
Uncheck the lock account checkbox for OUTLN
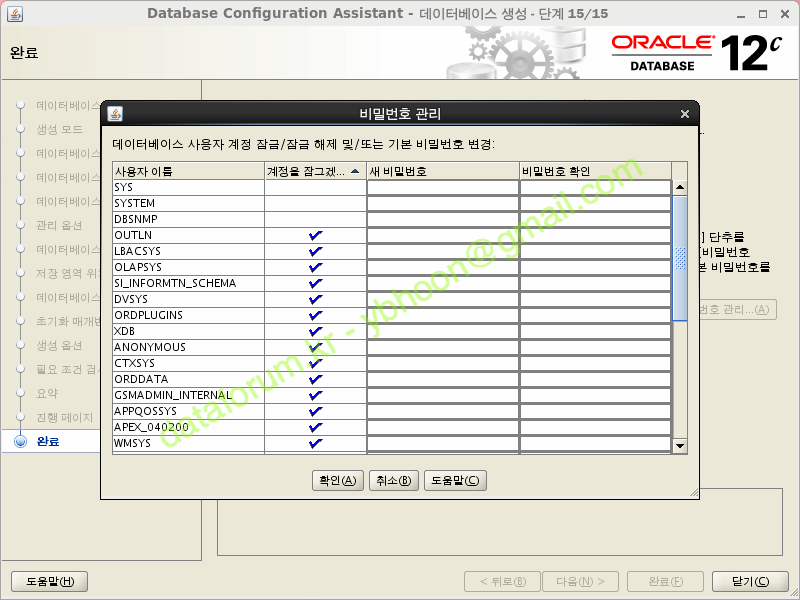click(x=316, y=235)
